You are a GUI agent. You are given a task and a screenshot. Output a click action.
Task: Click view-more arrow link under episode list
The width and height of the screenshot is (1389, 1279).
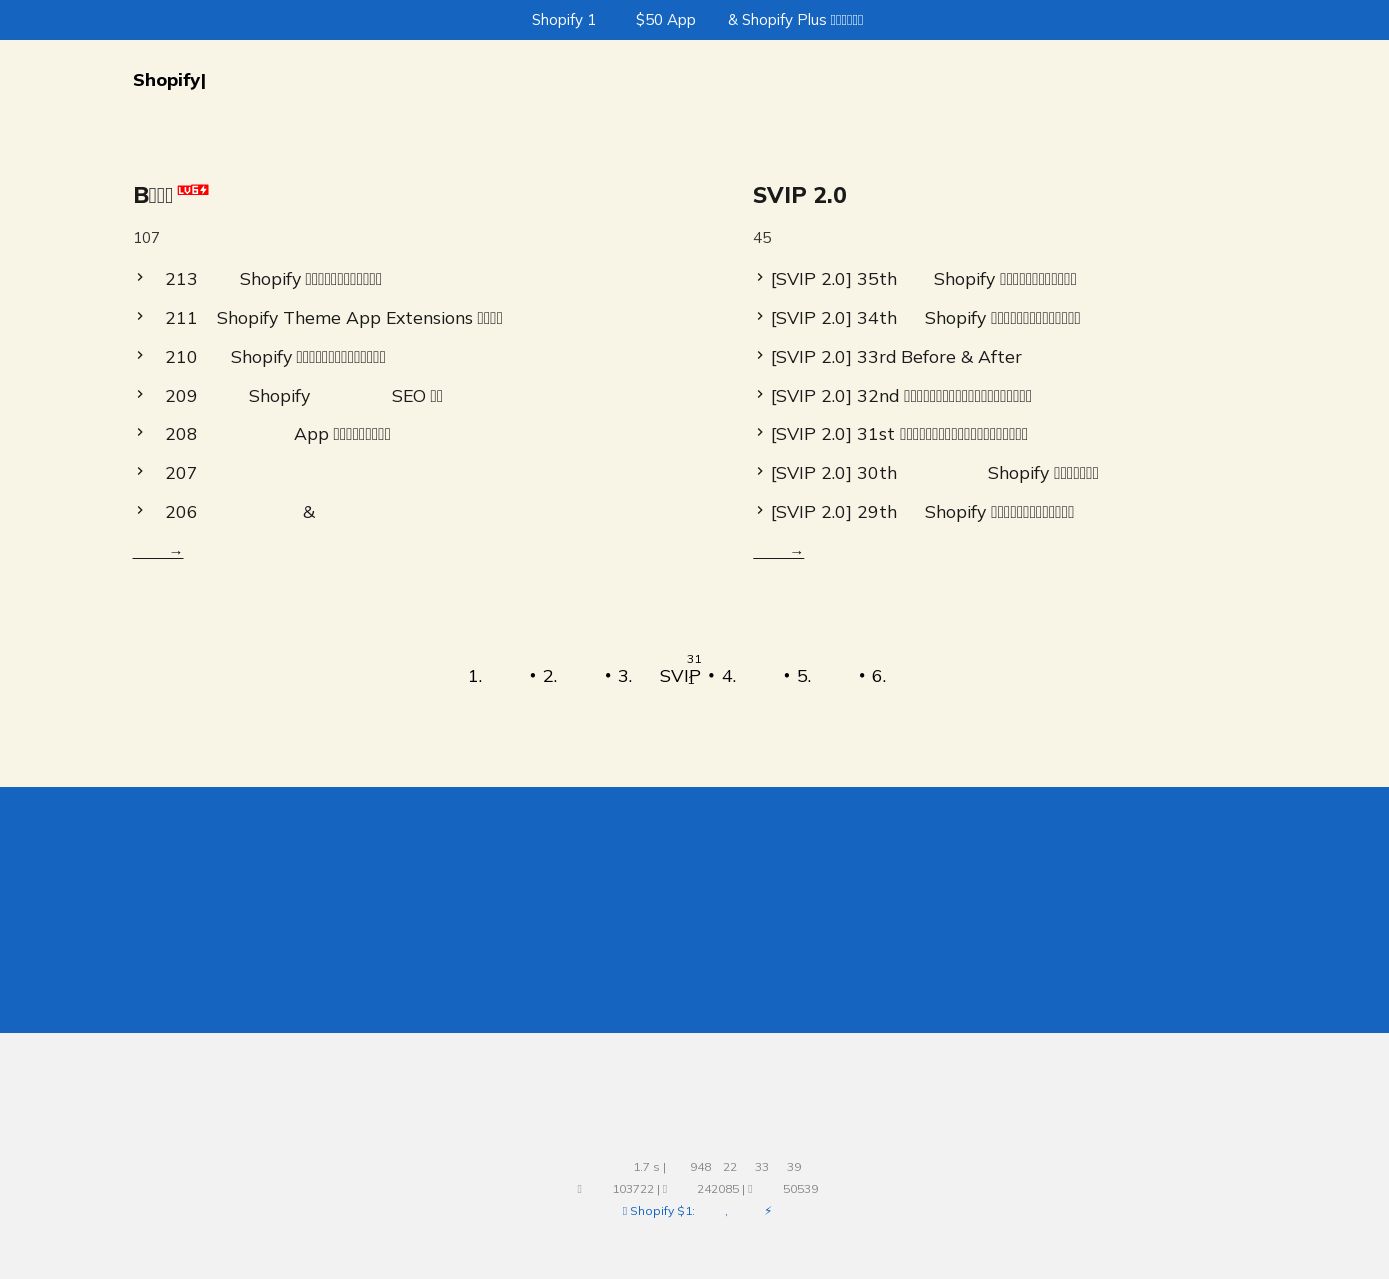(158, 552)
